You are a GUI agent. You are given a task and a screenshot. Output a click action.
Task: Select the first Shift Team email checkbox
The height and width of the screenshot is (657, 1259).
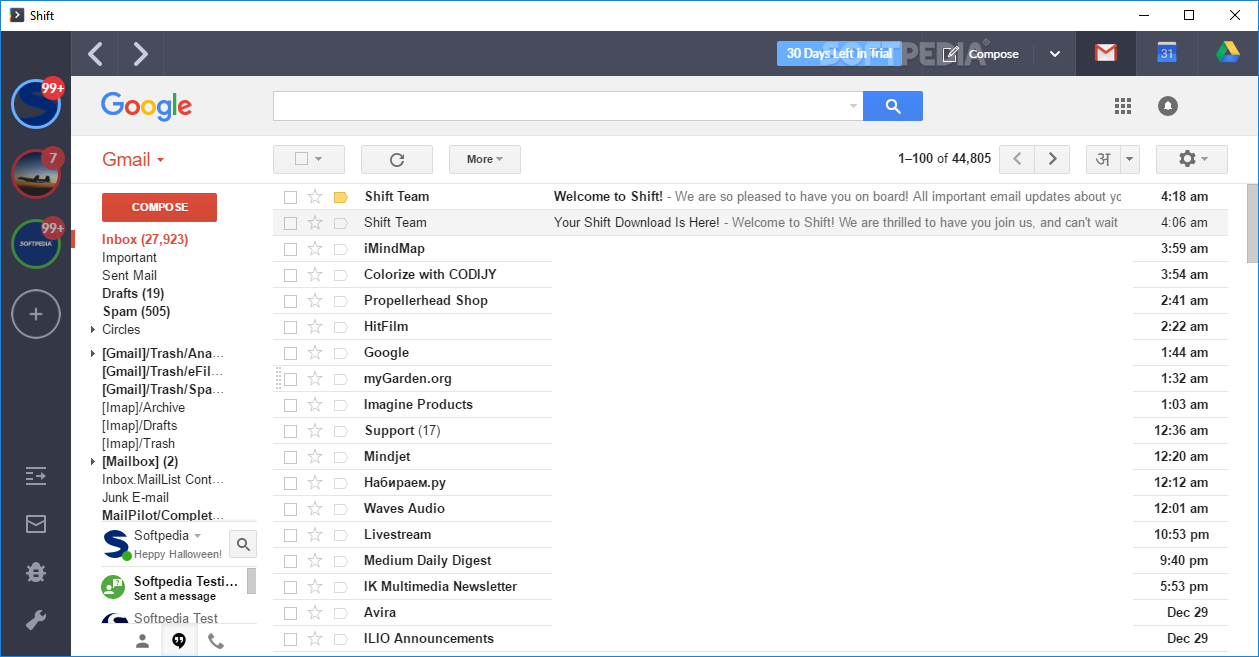click(x=290, y=197)
